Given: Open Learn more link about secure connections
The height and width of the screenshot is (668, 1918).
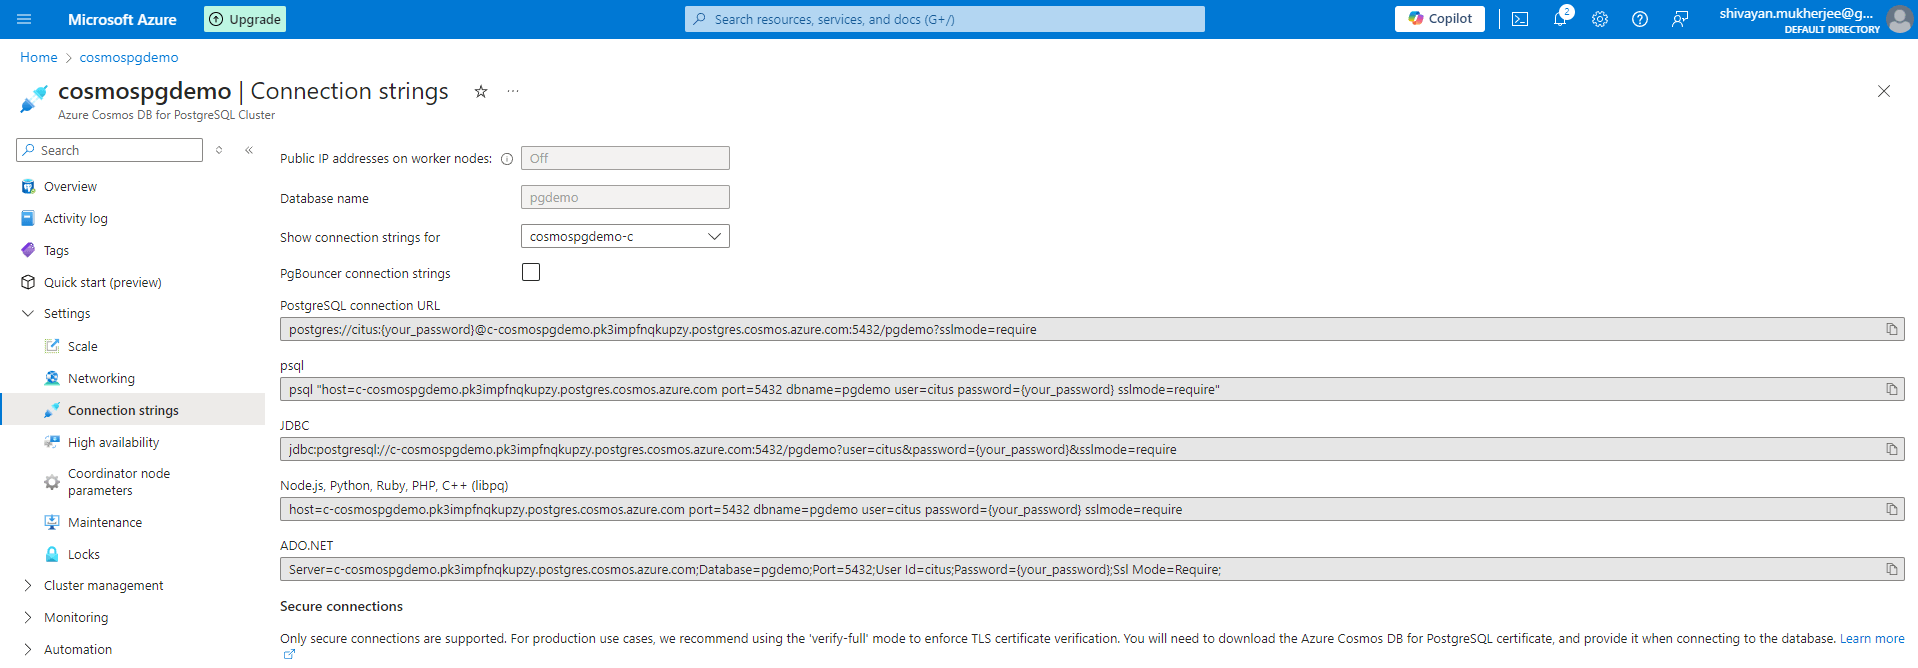Looking at the screenshot, I should click(1872, 638).
